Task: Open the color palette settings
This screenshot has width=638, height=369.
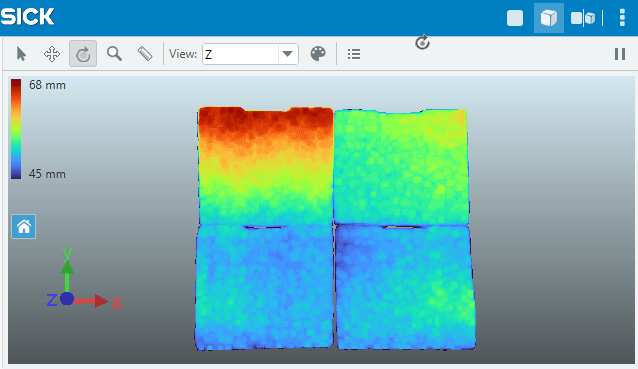Action: [x=318, y=54]
